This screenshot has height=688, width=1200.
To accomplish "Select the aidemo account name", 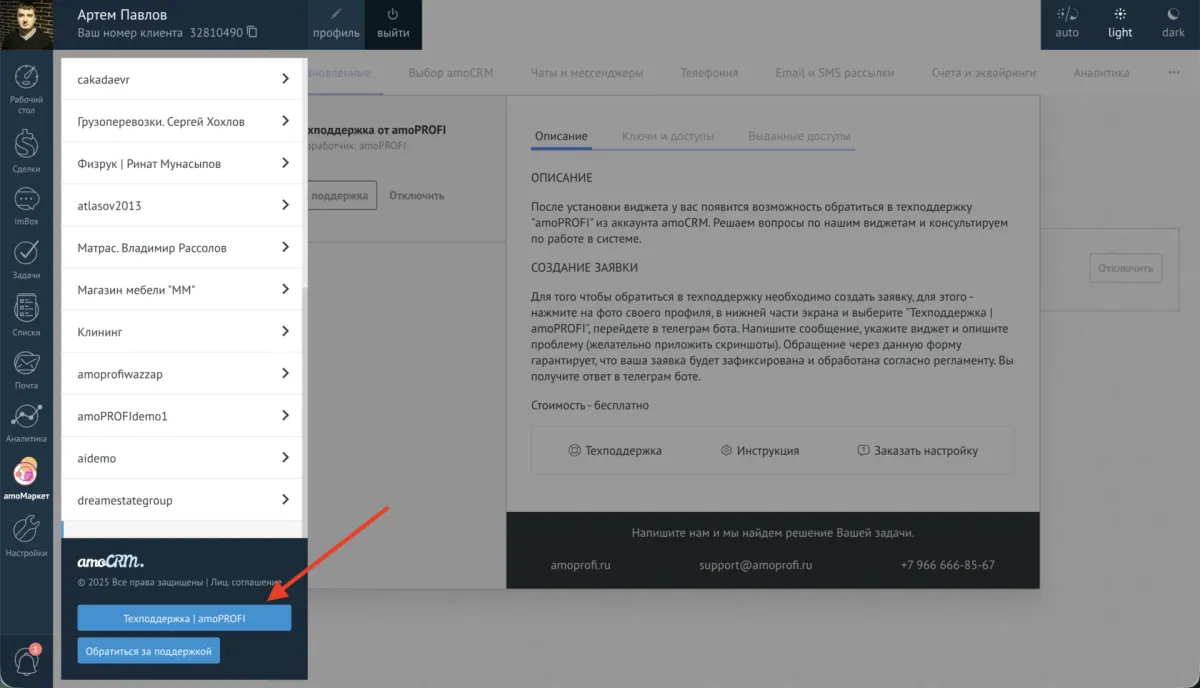I will (97, 458).
